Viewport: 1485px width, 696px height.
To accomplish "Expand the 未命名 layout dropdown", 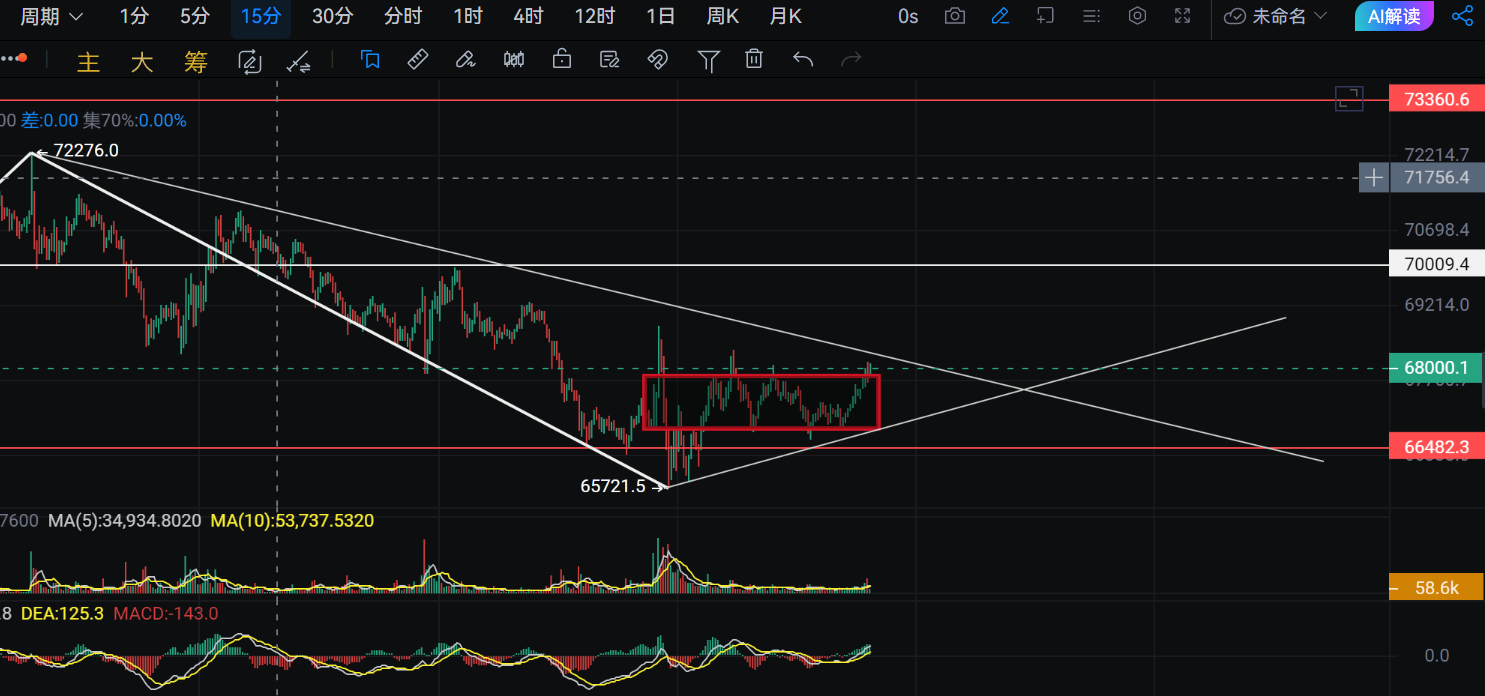I will point(1276,16).
